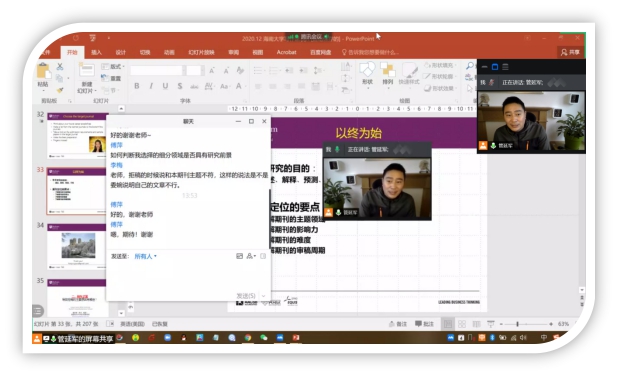Open the 插入 ribbon tab
The image size is (618, 376).
pyautogui.click(x=97, y=52)
